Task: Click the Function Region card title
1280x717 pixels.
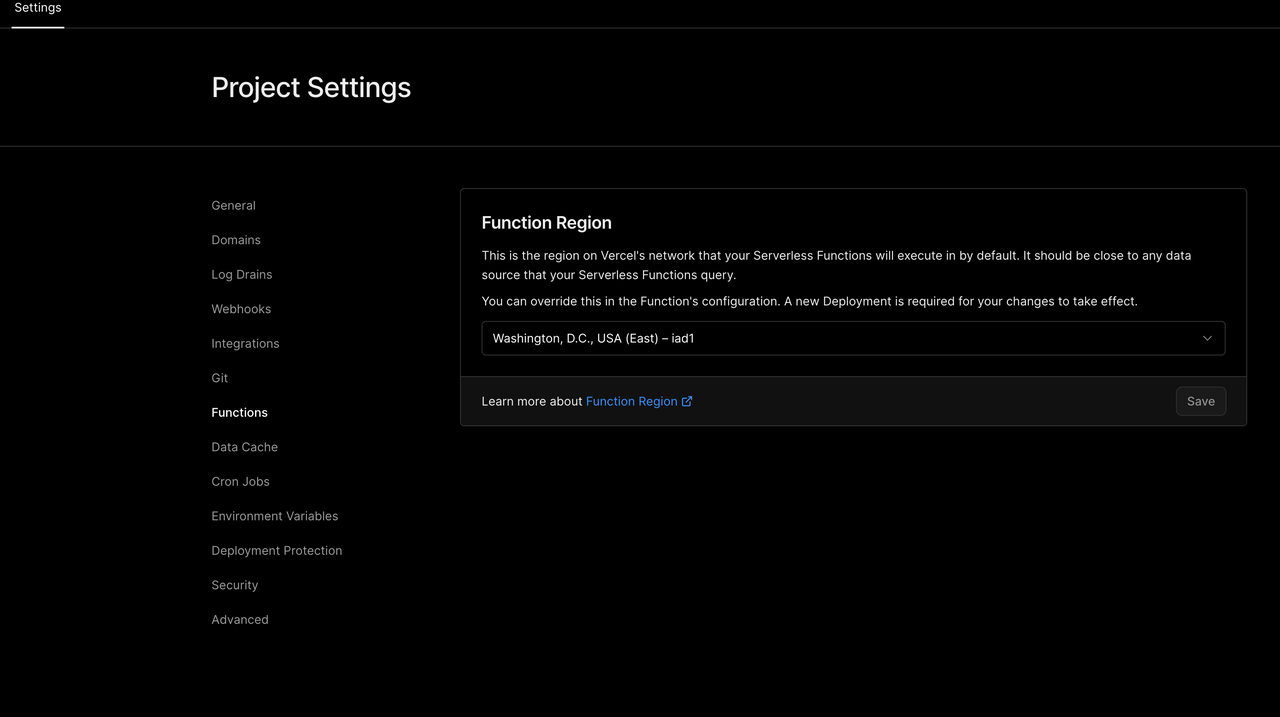Action: pyautogui.click(x=546, y=223)
